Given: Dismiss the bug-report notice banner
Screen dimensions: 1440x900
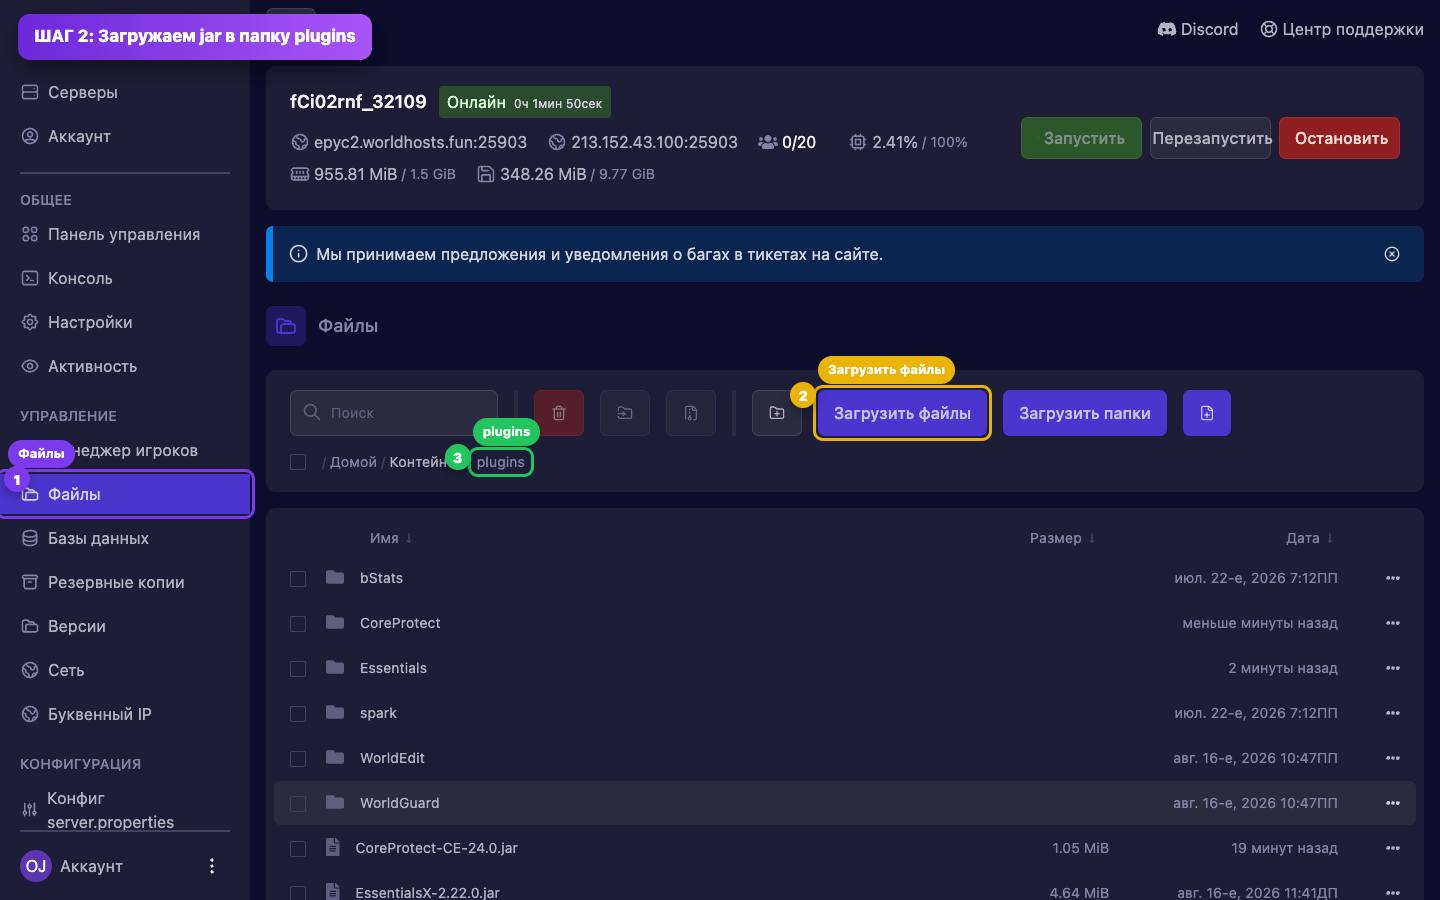Looking at the screenshot, I should [x=1392, y=254].
